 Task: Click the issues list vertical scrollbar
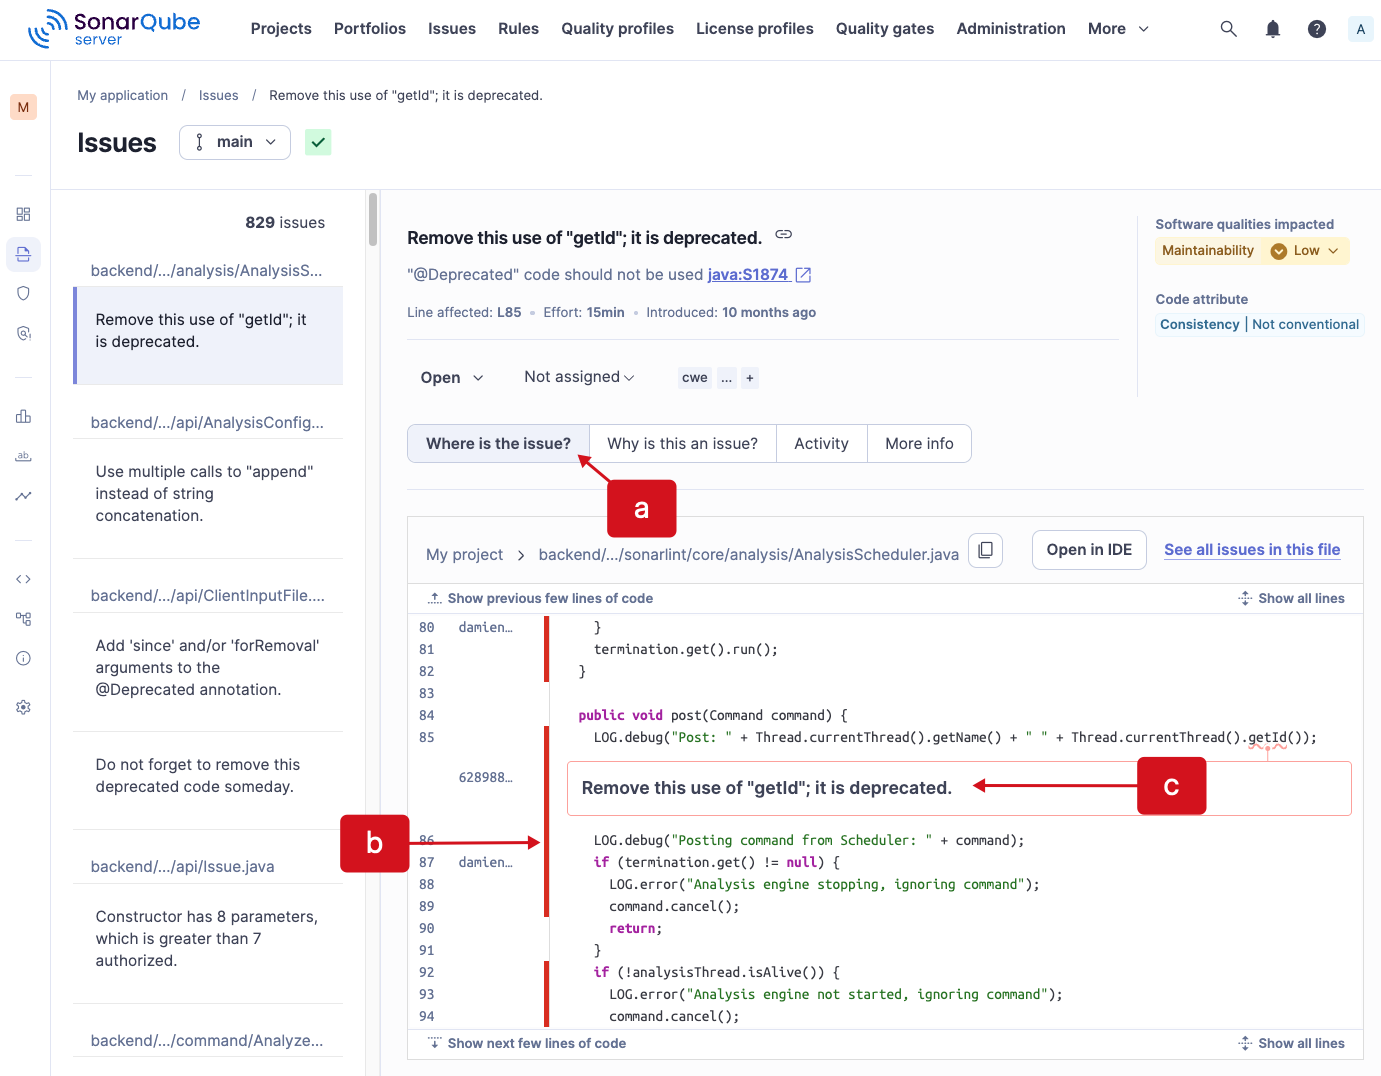click(373, 220)
